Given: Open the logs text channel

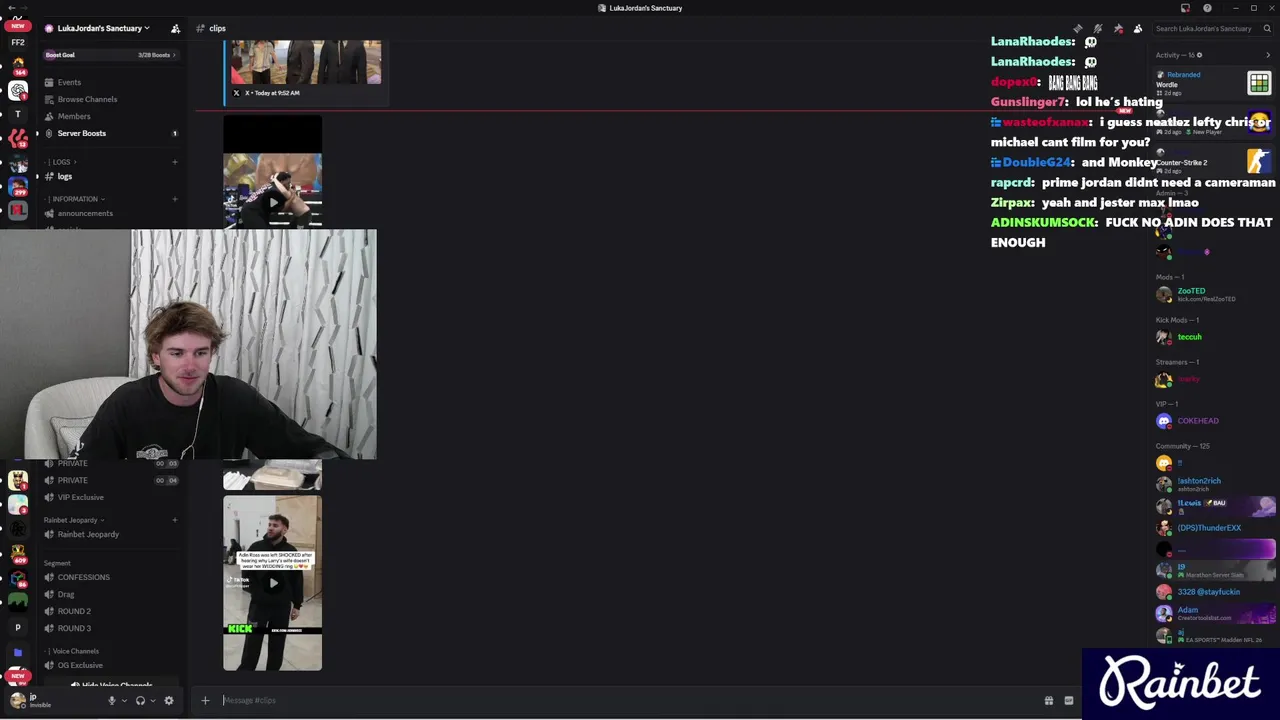Looking at the screenshot, I should pyautogui.click(x=110, y=176).
